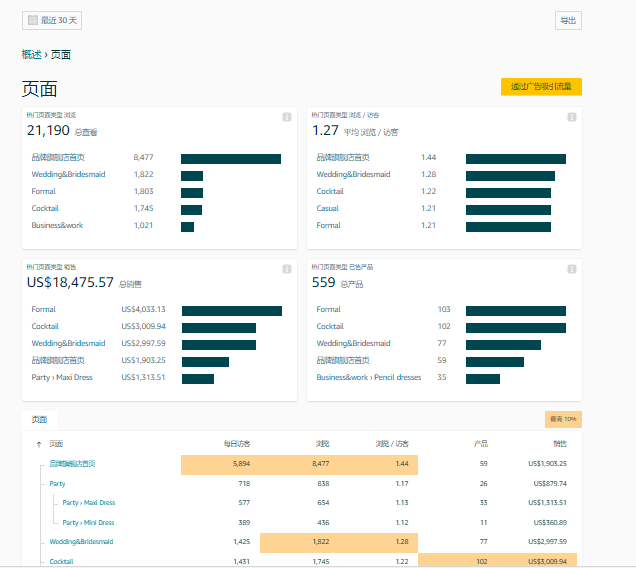Go to overview breadcrumb link
The height and width of the screenshot is (568, 636).
[x=32, y=55]
